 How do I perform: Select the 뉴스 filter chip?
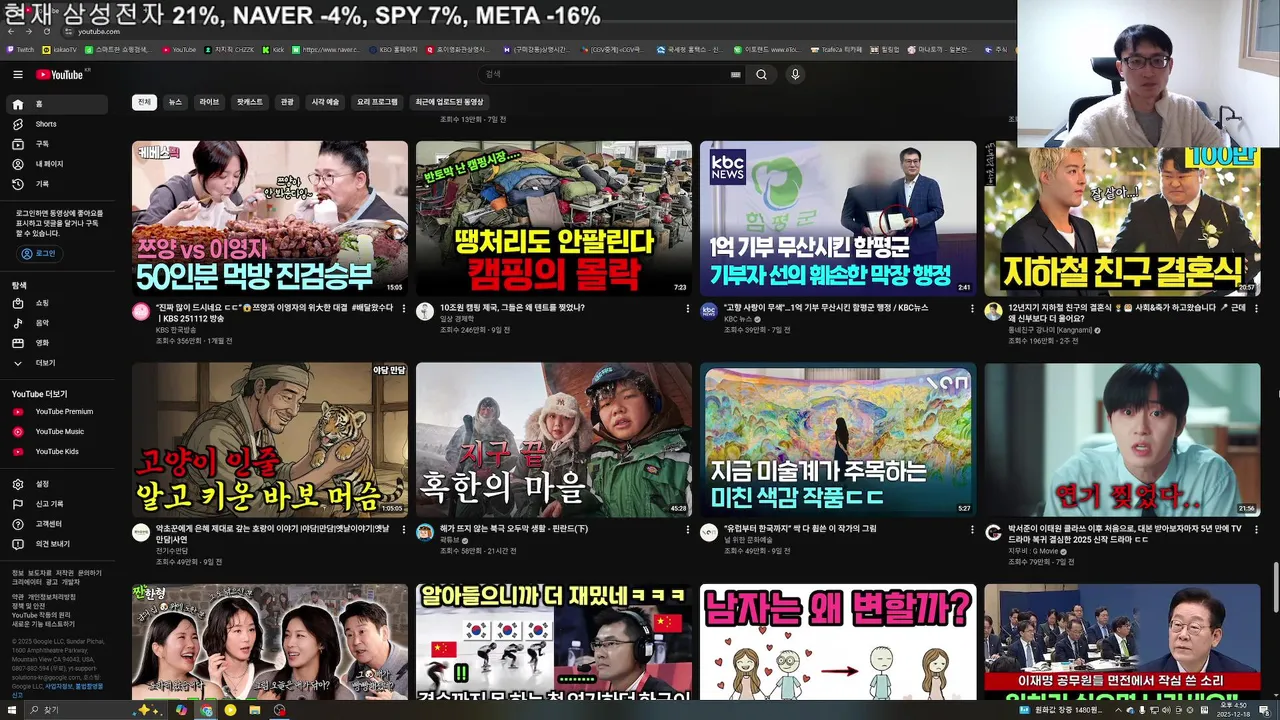175,102
